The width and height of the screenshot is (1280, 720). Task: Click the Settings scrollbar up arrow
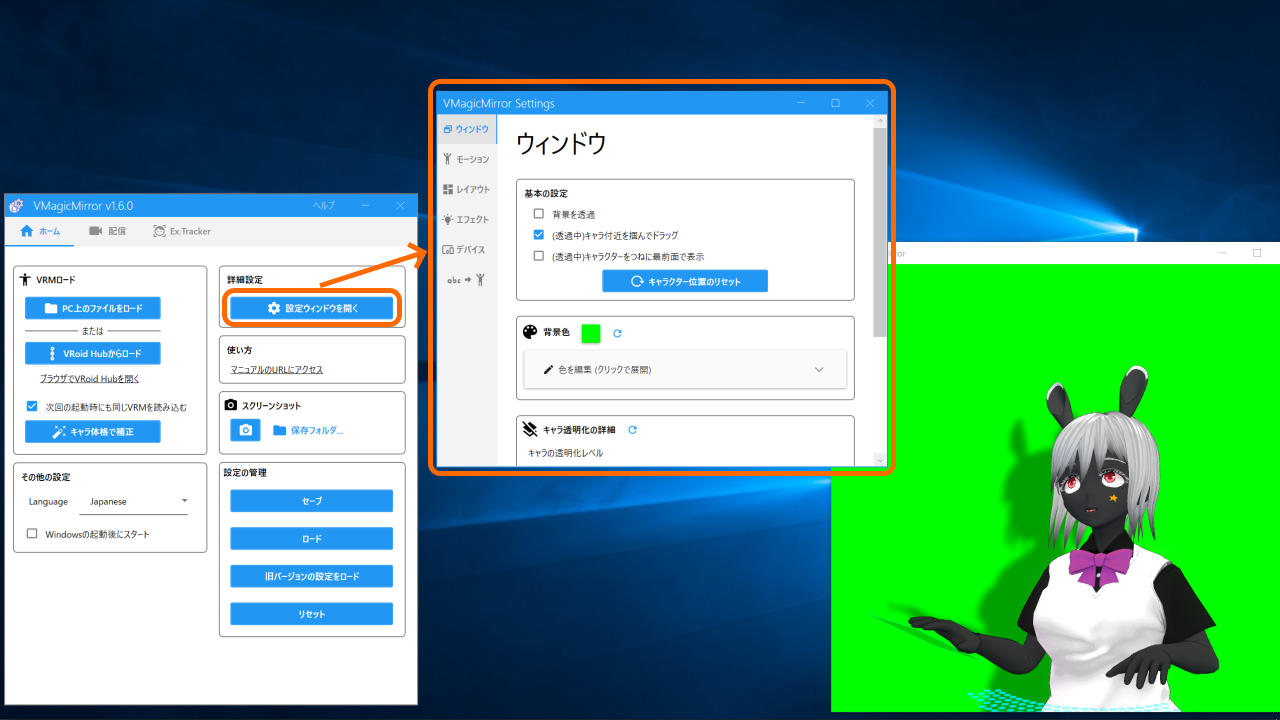pos(880,121)
